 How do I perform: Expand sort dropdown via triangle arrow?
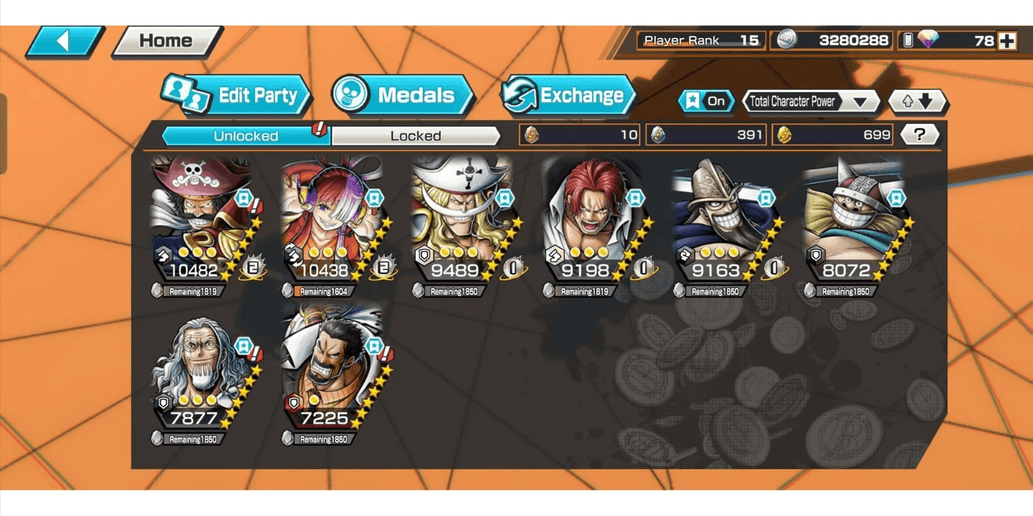click(x=860, y=102)
